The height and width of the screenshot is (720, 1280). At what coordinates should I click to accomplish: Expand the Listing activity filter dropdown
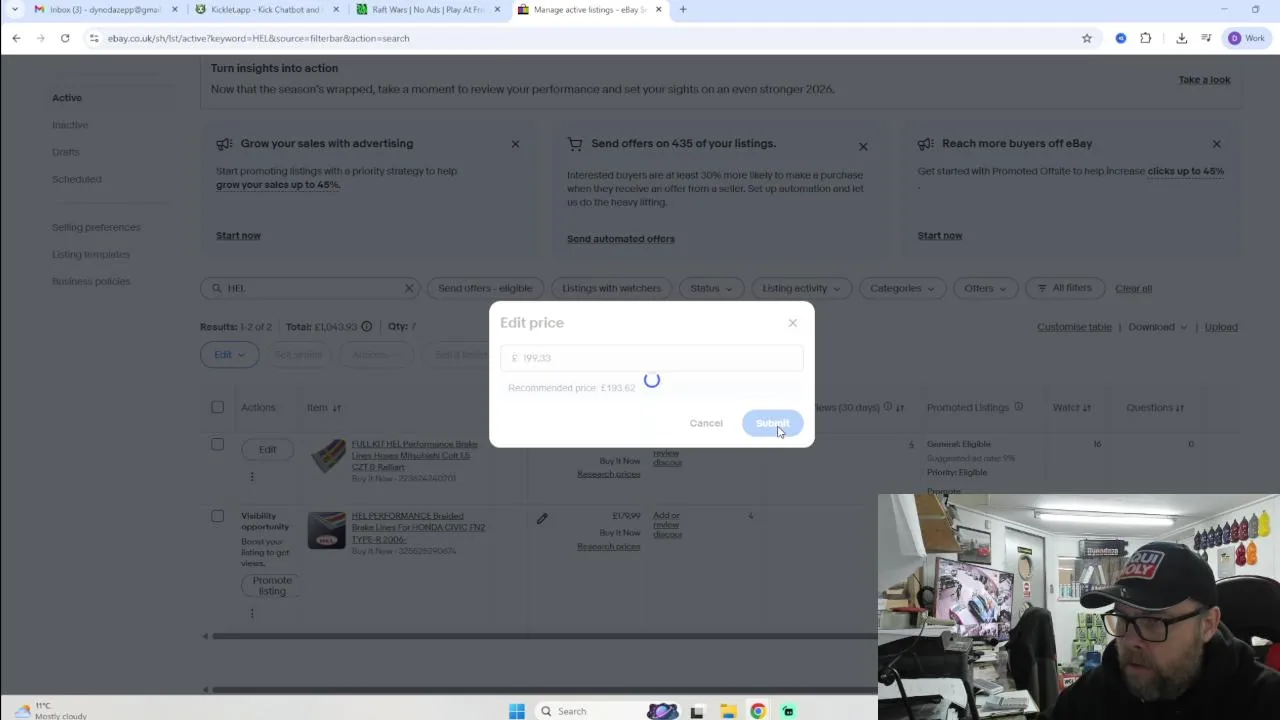pos(801,288)
